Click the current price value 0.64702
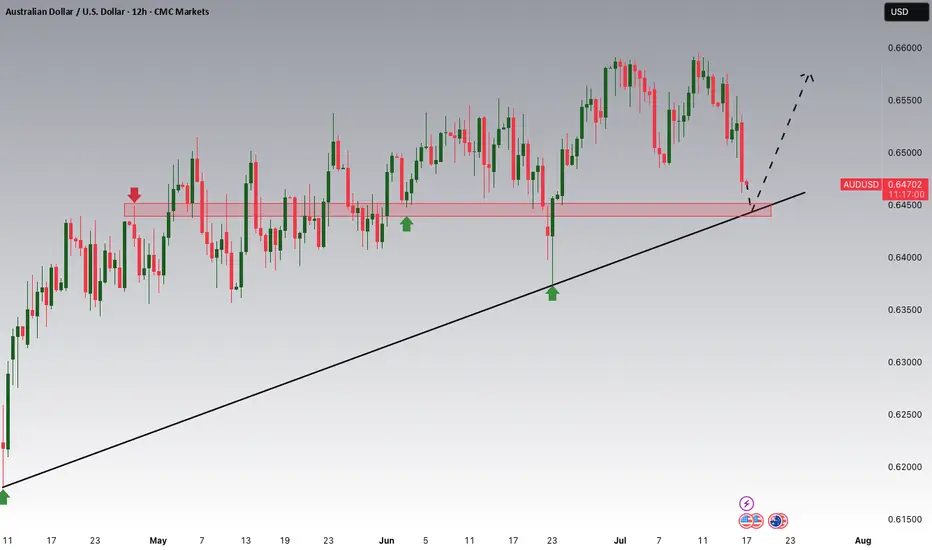This screenshot has height=550, width=932. pos(905,185)
